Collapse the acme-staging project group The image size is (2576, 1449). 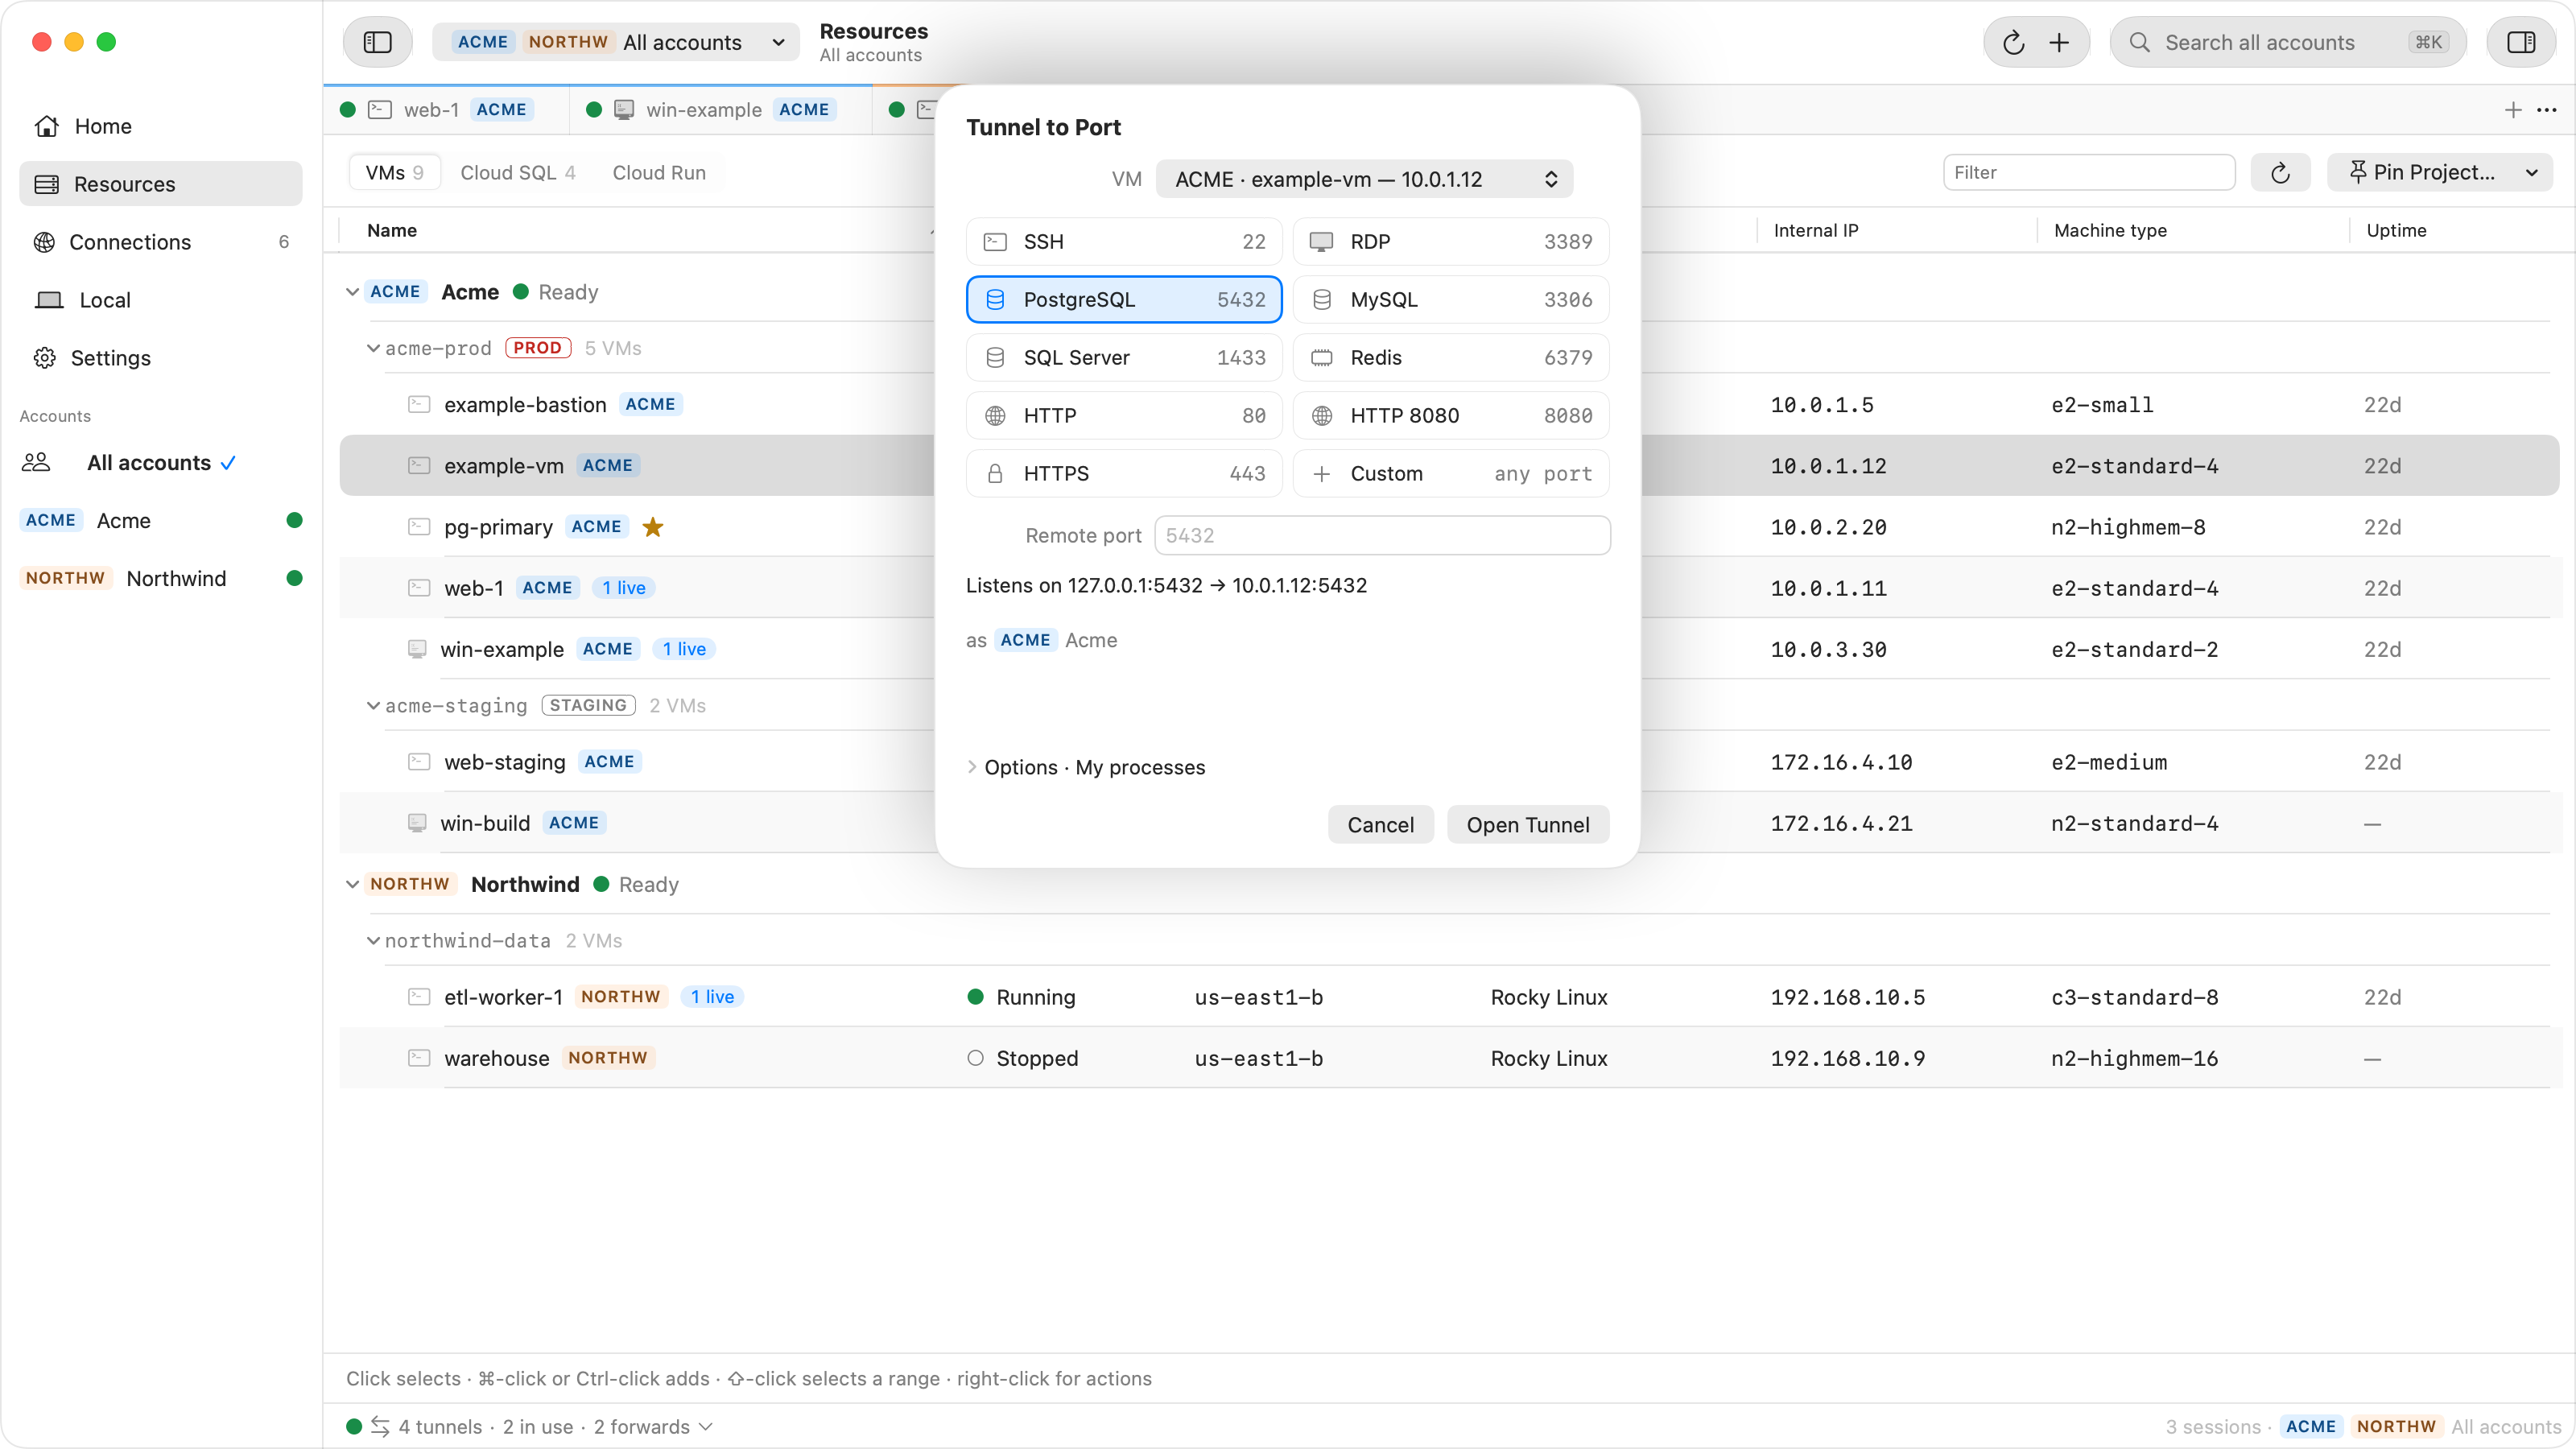coord(373,706)
